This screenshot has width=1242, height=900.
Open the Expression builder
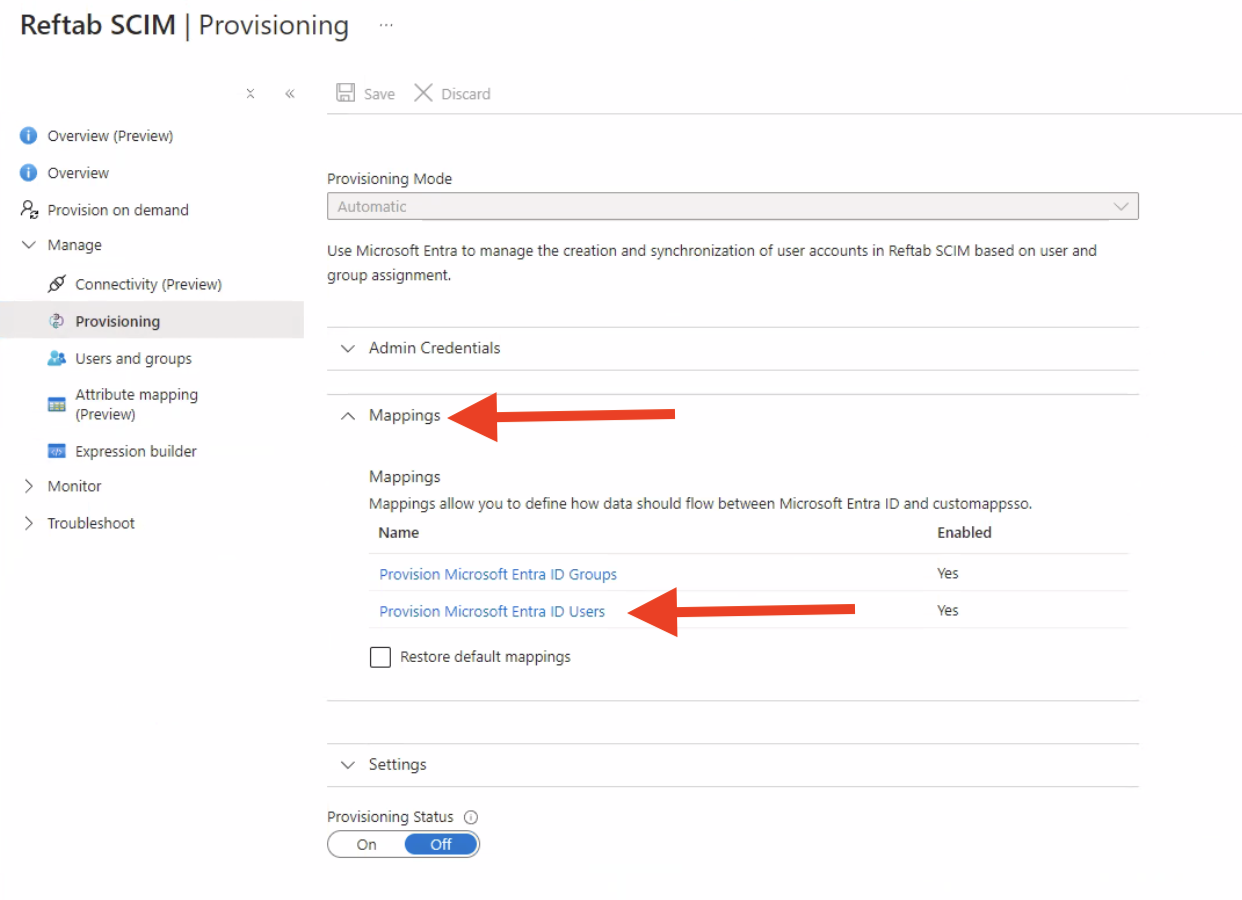coord(57,451)
